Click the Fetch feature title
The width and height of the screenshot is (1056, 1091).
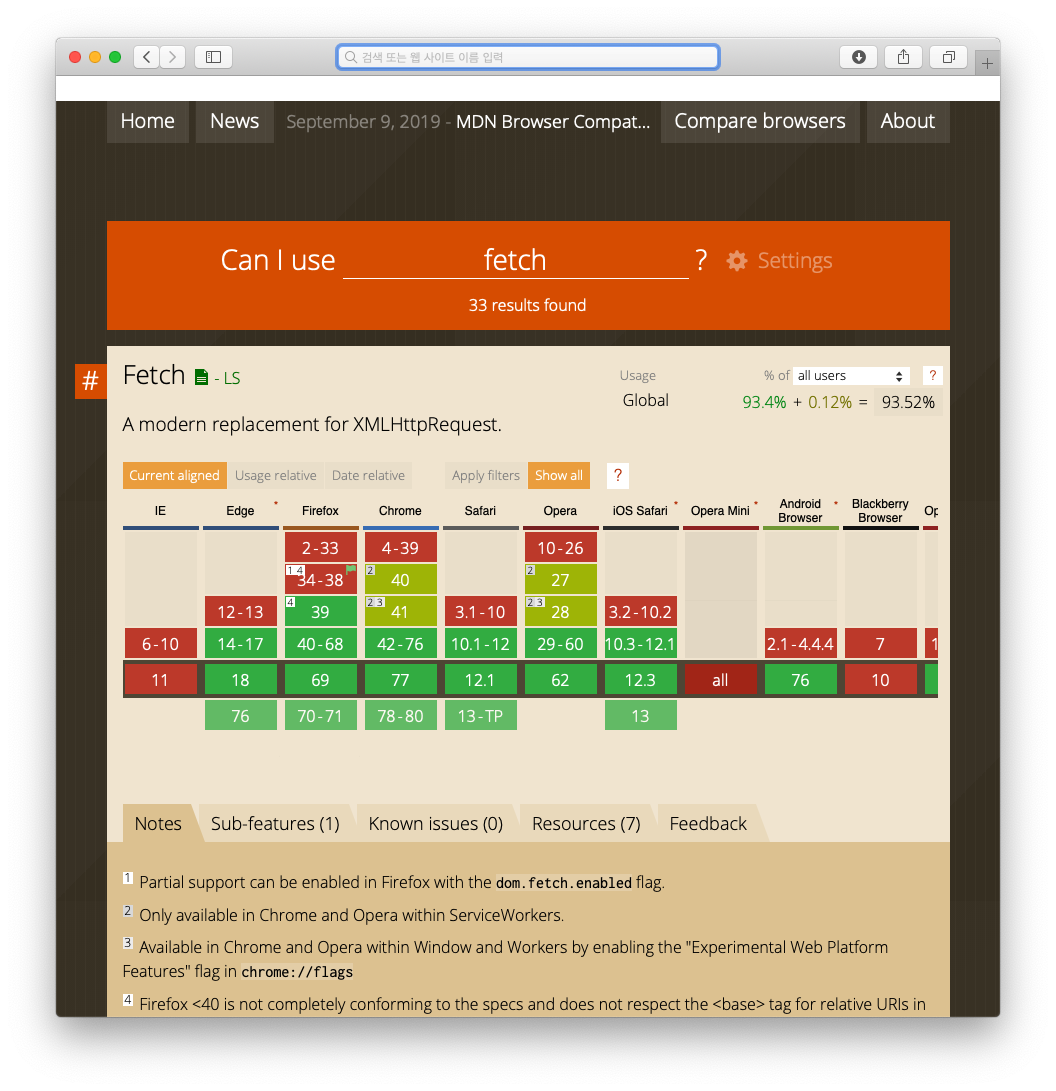pyautogui.click(x=154, y=376)
